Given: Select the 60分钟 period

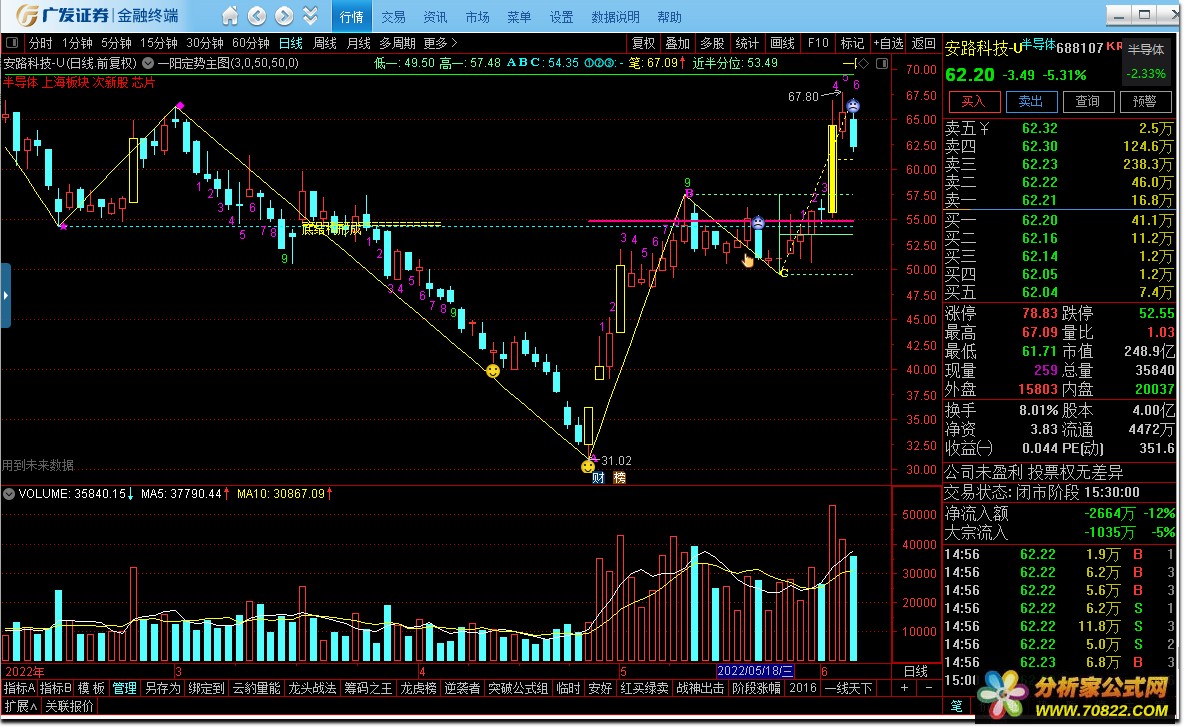Looking at the screenshot, I should point(251,43).
